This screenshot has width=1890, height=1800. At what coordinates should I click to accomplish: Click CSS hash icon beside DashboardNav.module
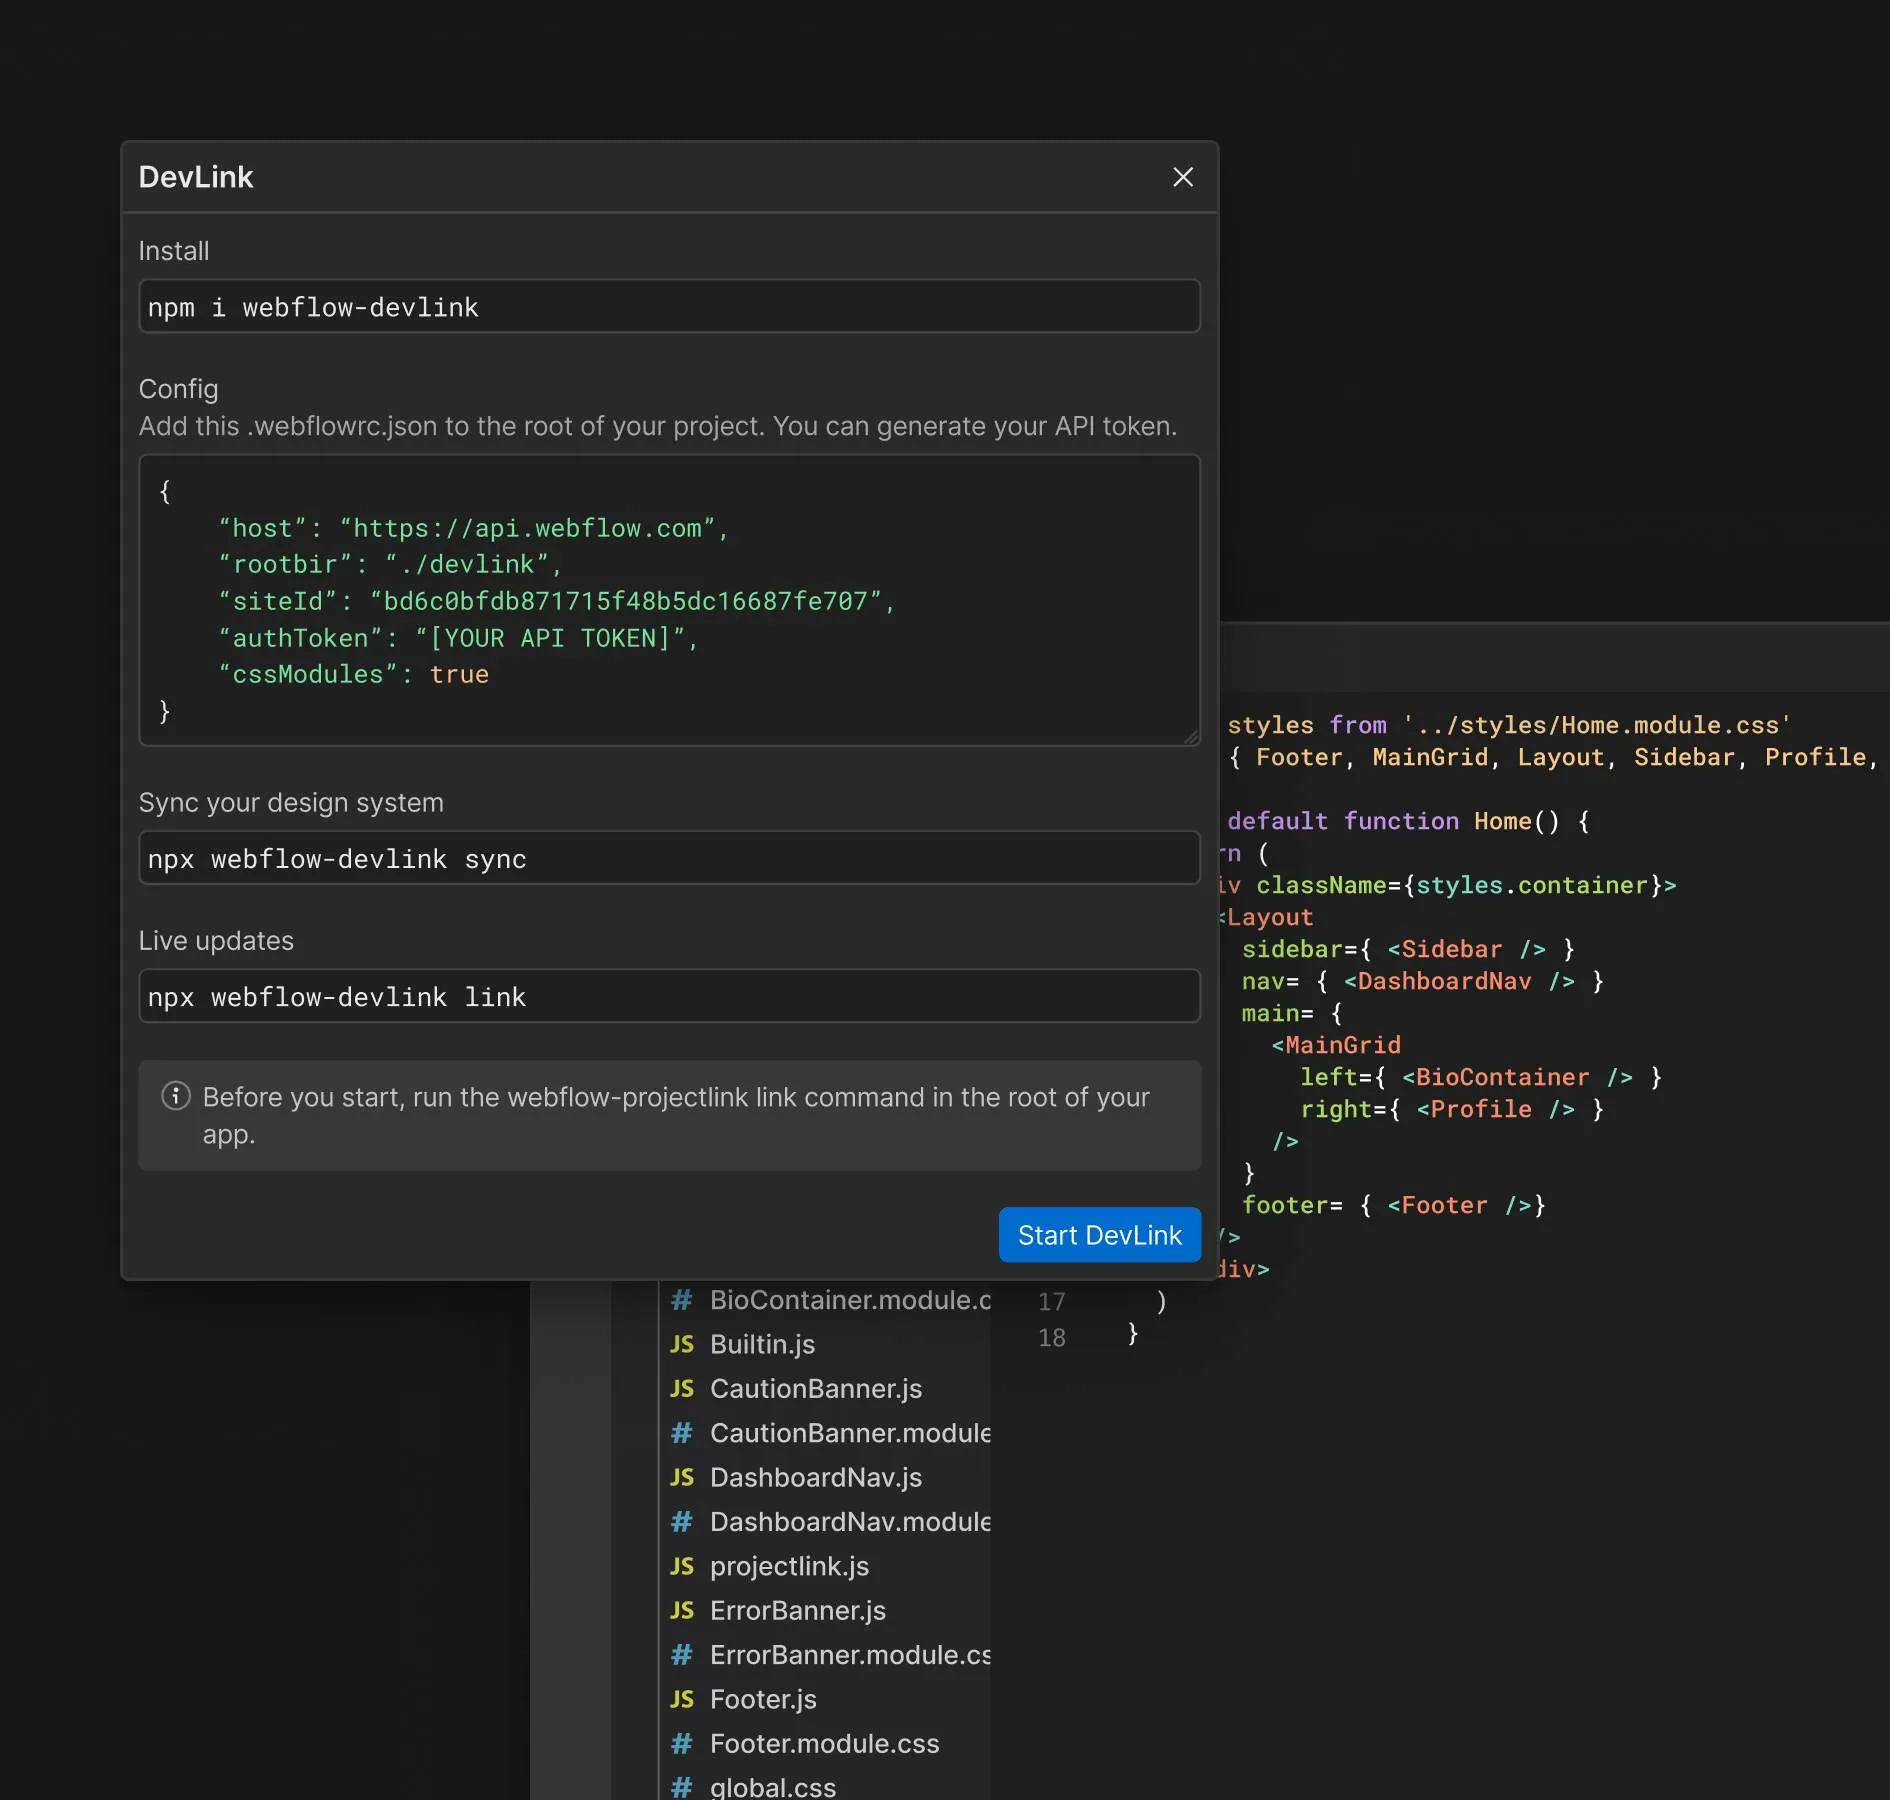click(682, 1522)
